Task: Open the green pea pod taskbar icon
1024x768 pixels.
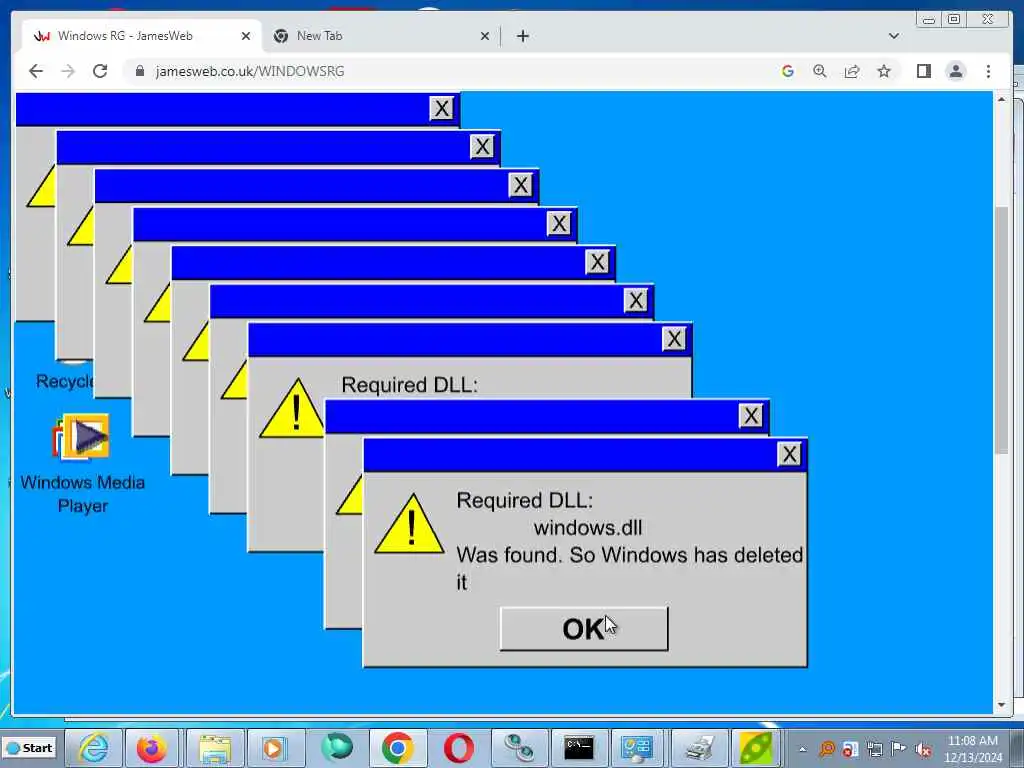Action: point(756,748)
